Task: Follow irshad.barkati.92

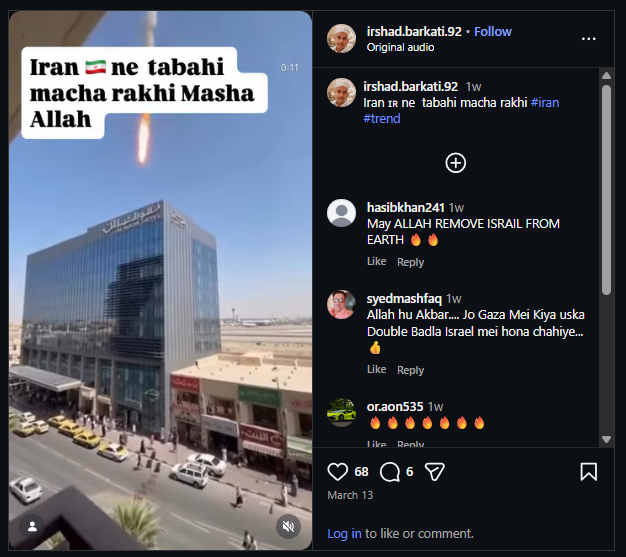Action: [493, 32]
